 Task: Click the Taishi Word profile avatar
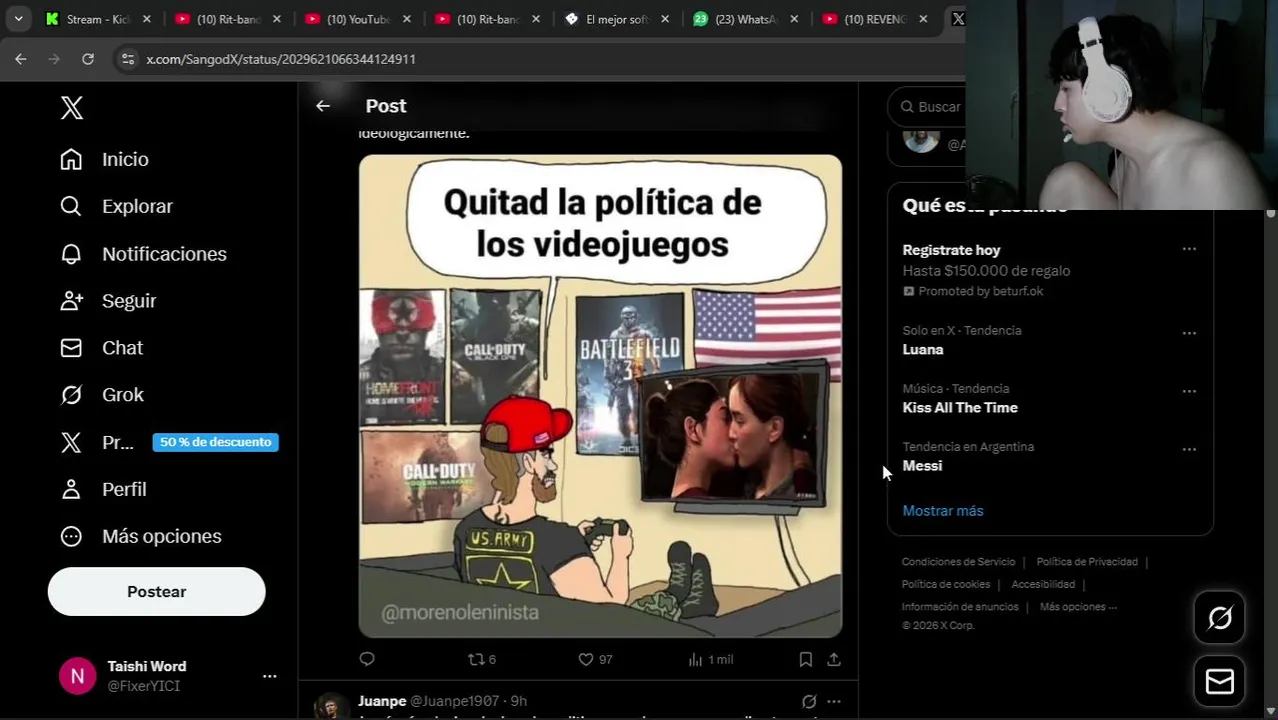[77, 676]
